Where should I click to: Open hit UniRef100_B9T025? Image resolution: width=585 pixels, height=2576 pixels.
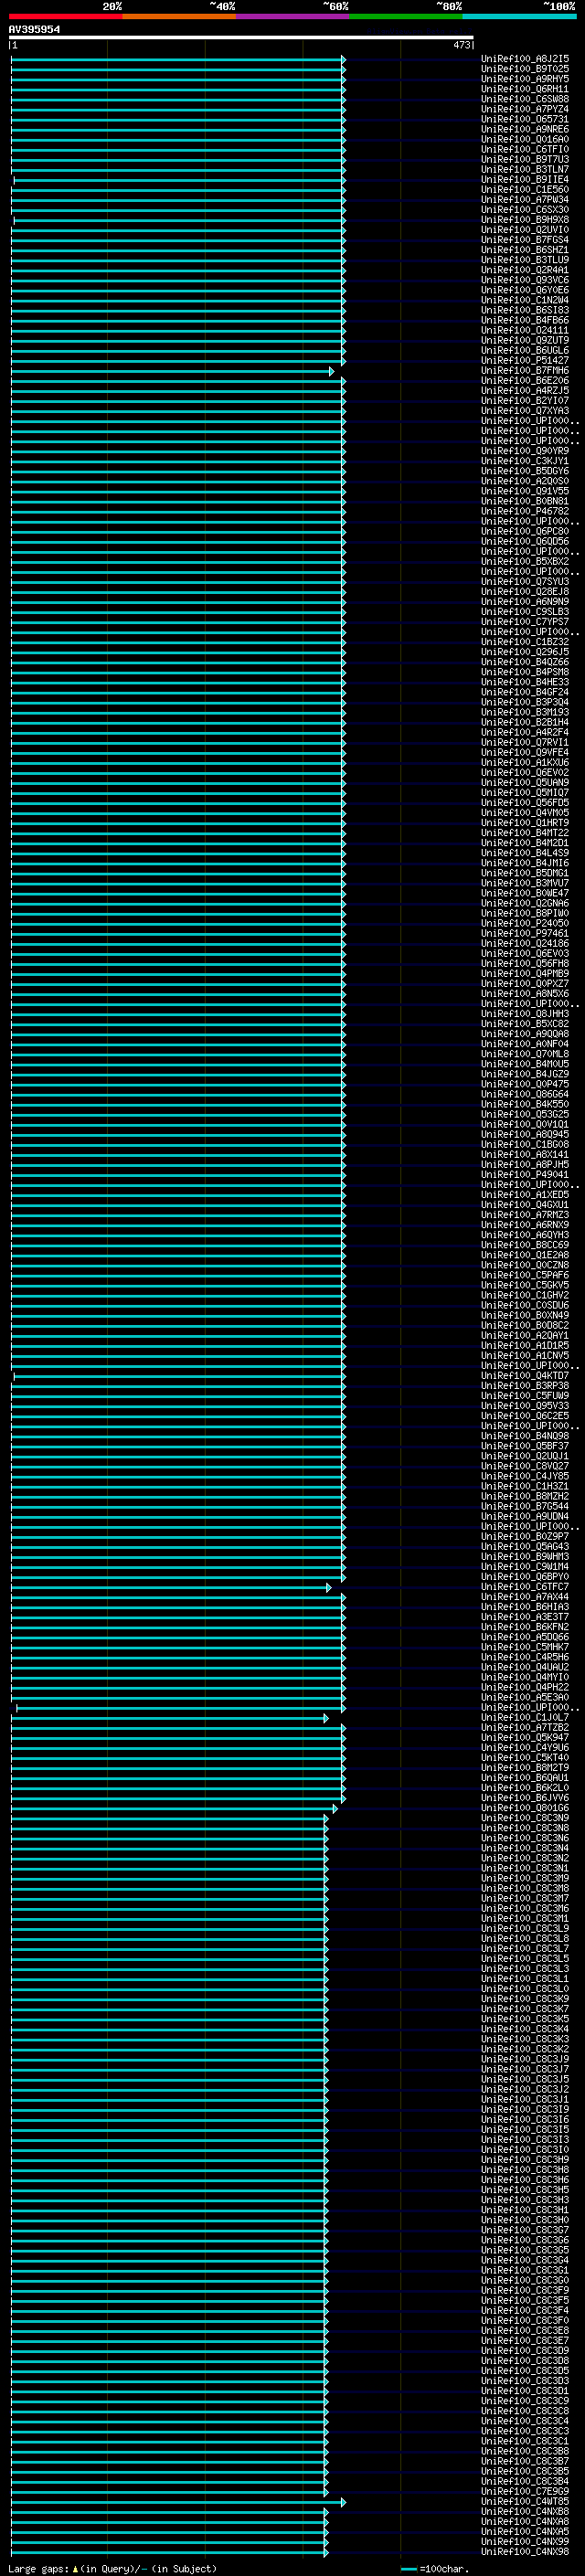tap(525, 69)
